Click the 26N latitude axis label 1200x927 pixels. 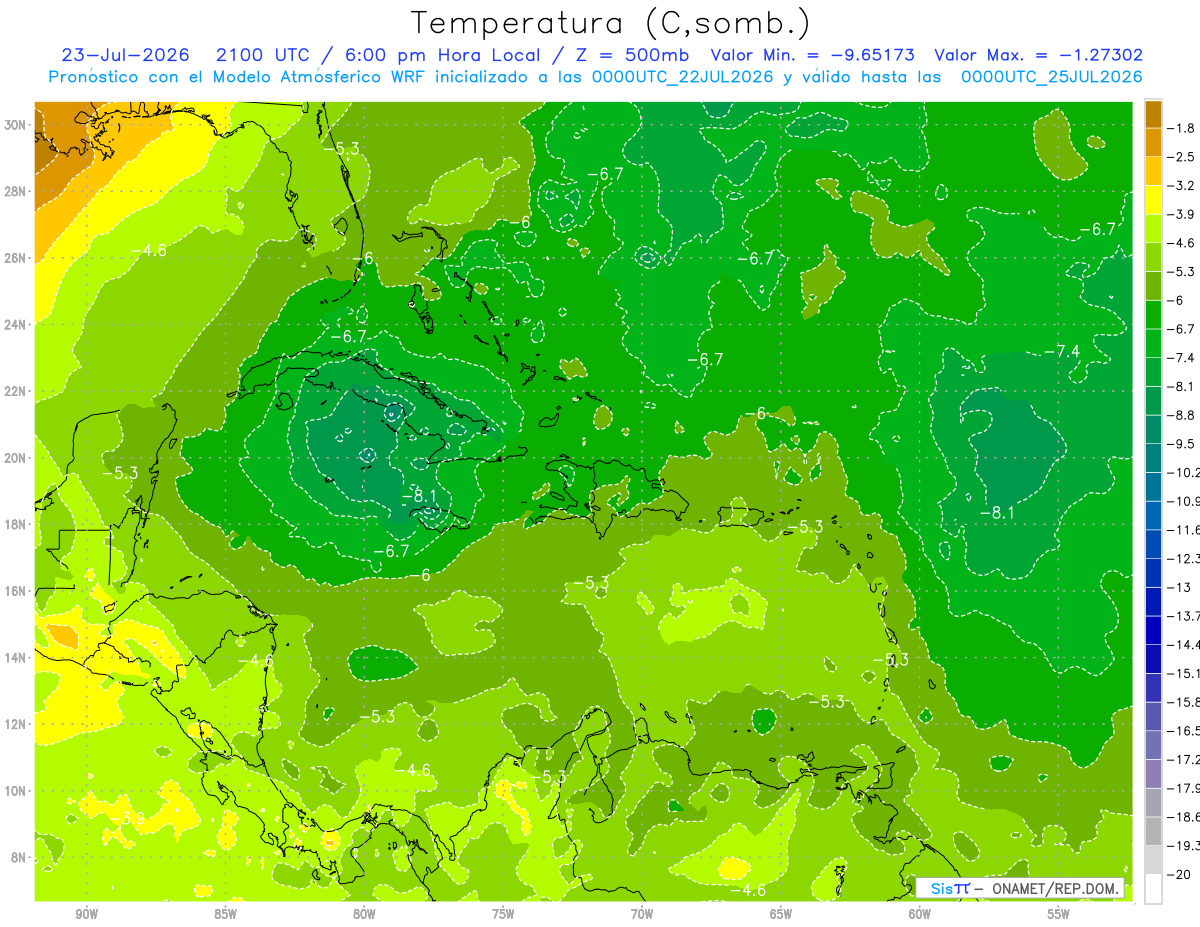[x=16, y=258]
